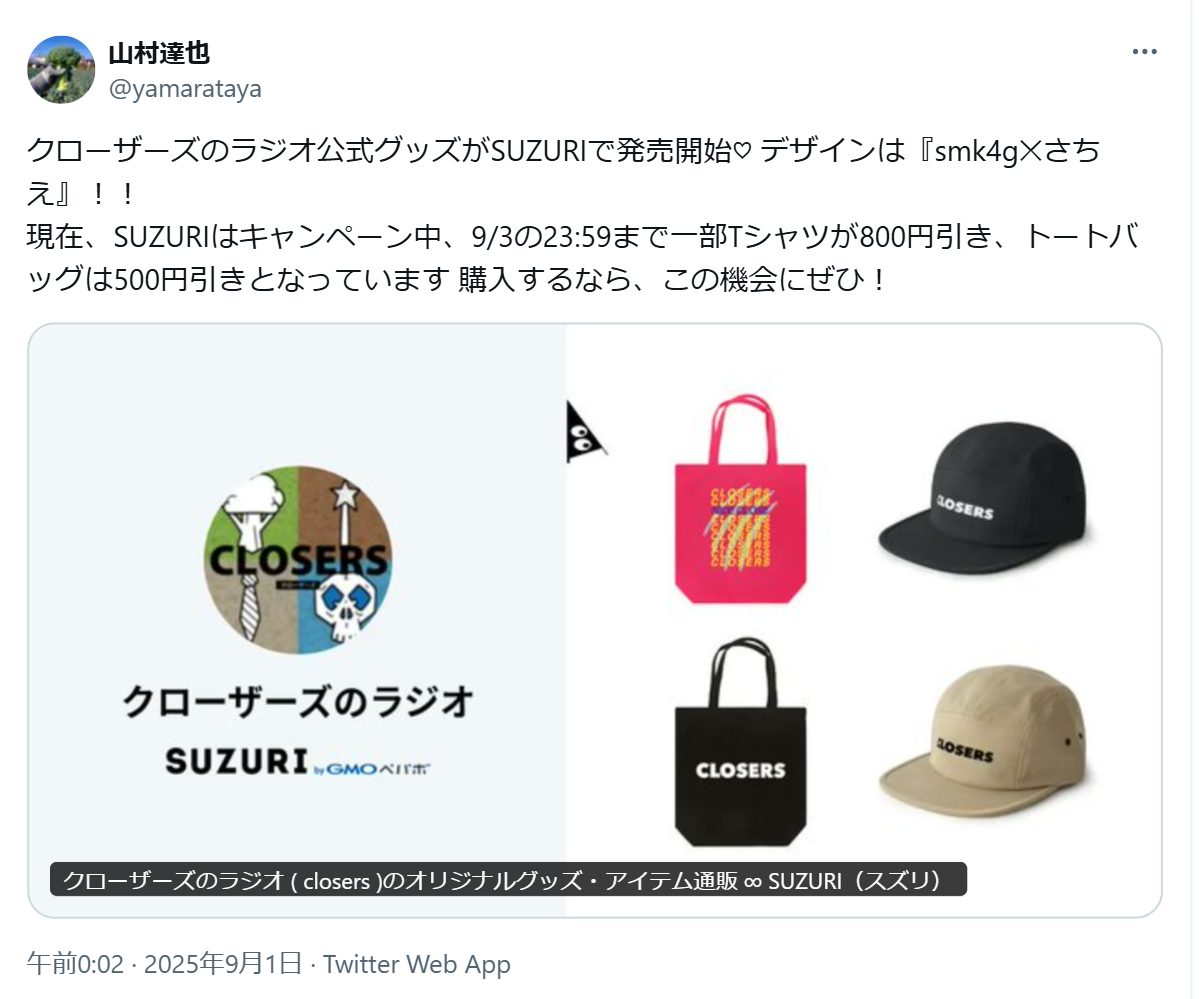Open the link card caption bar
Image resolution: width=1199 pixels, height=999 pixels.
(x=509, y=880)
